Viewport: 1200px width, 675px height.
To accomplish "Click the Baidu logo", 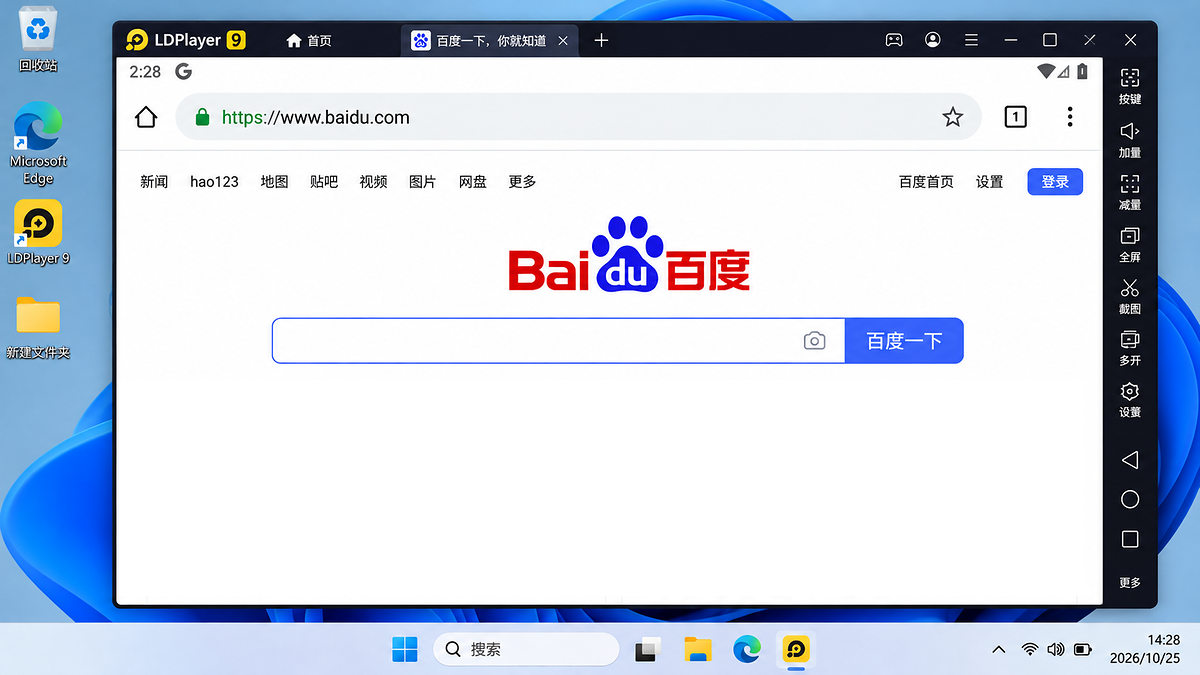I will pyautogui.click(x=629, y=254).
